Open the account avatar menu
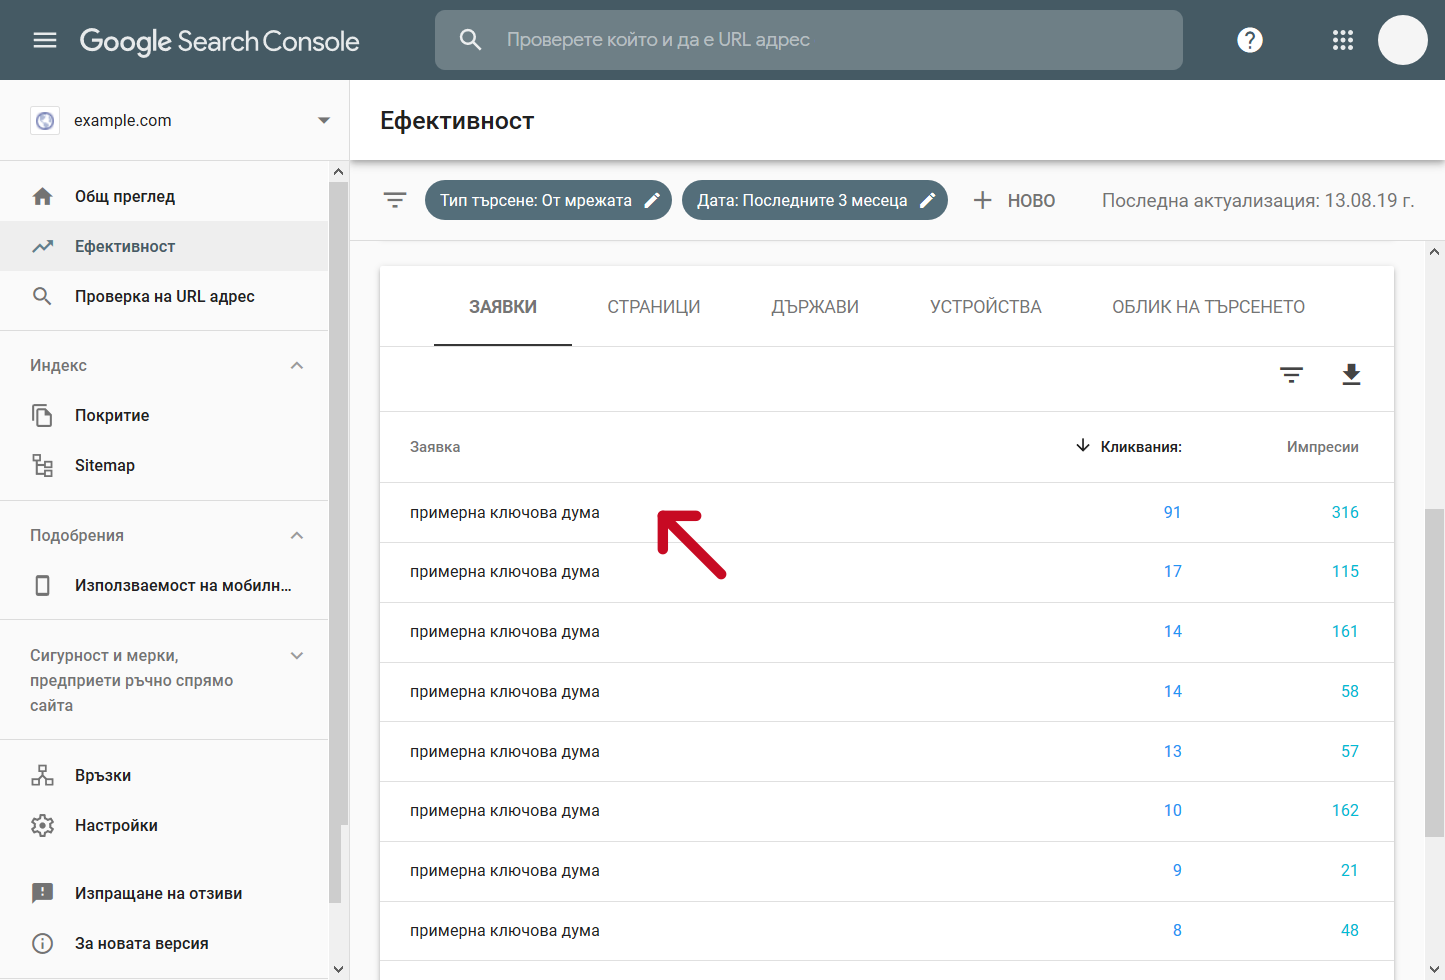Screen dimensions: 1445x980 [1402, 40]
